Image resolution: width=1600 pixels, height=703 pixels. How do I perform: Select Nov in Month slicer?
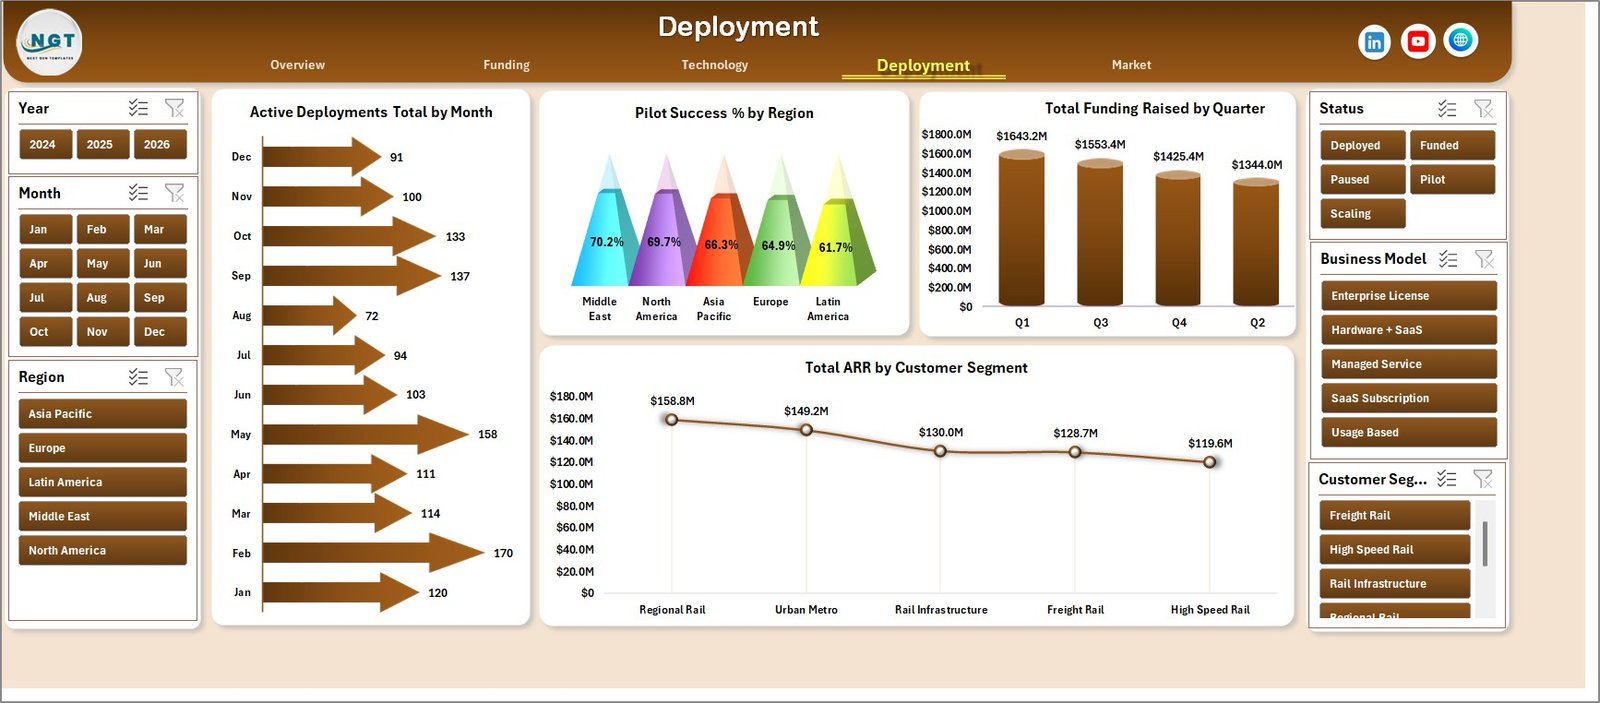pos(102,332)
